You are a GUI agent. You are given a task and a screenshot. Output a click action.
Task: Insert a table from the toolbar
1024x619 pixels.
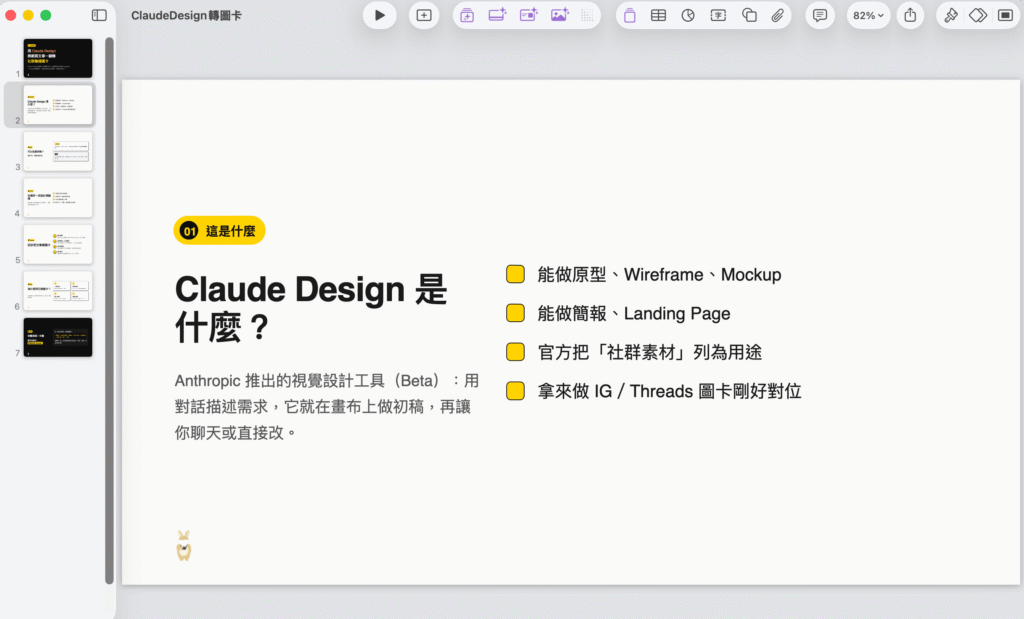(x=658, y=16)
